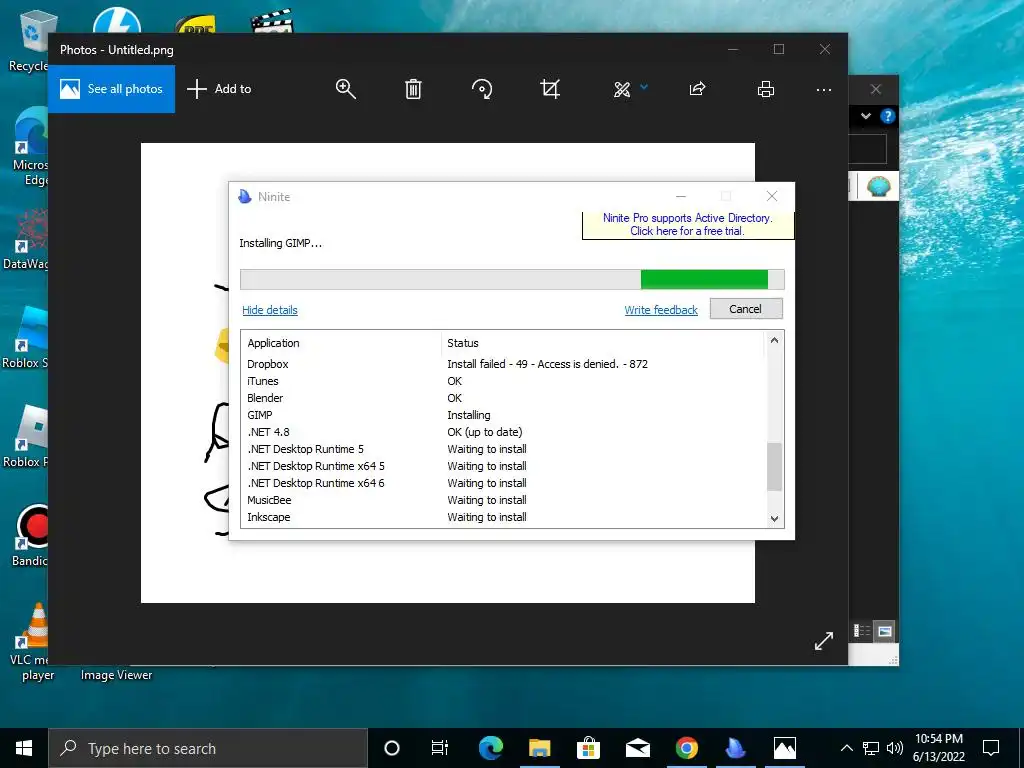Click the details view icon in background window
The image size is (1024, 768).
click(862, 631)
